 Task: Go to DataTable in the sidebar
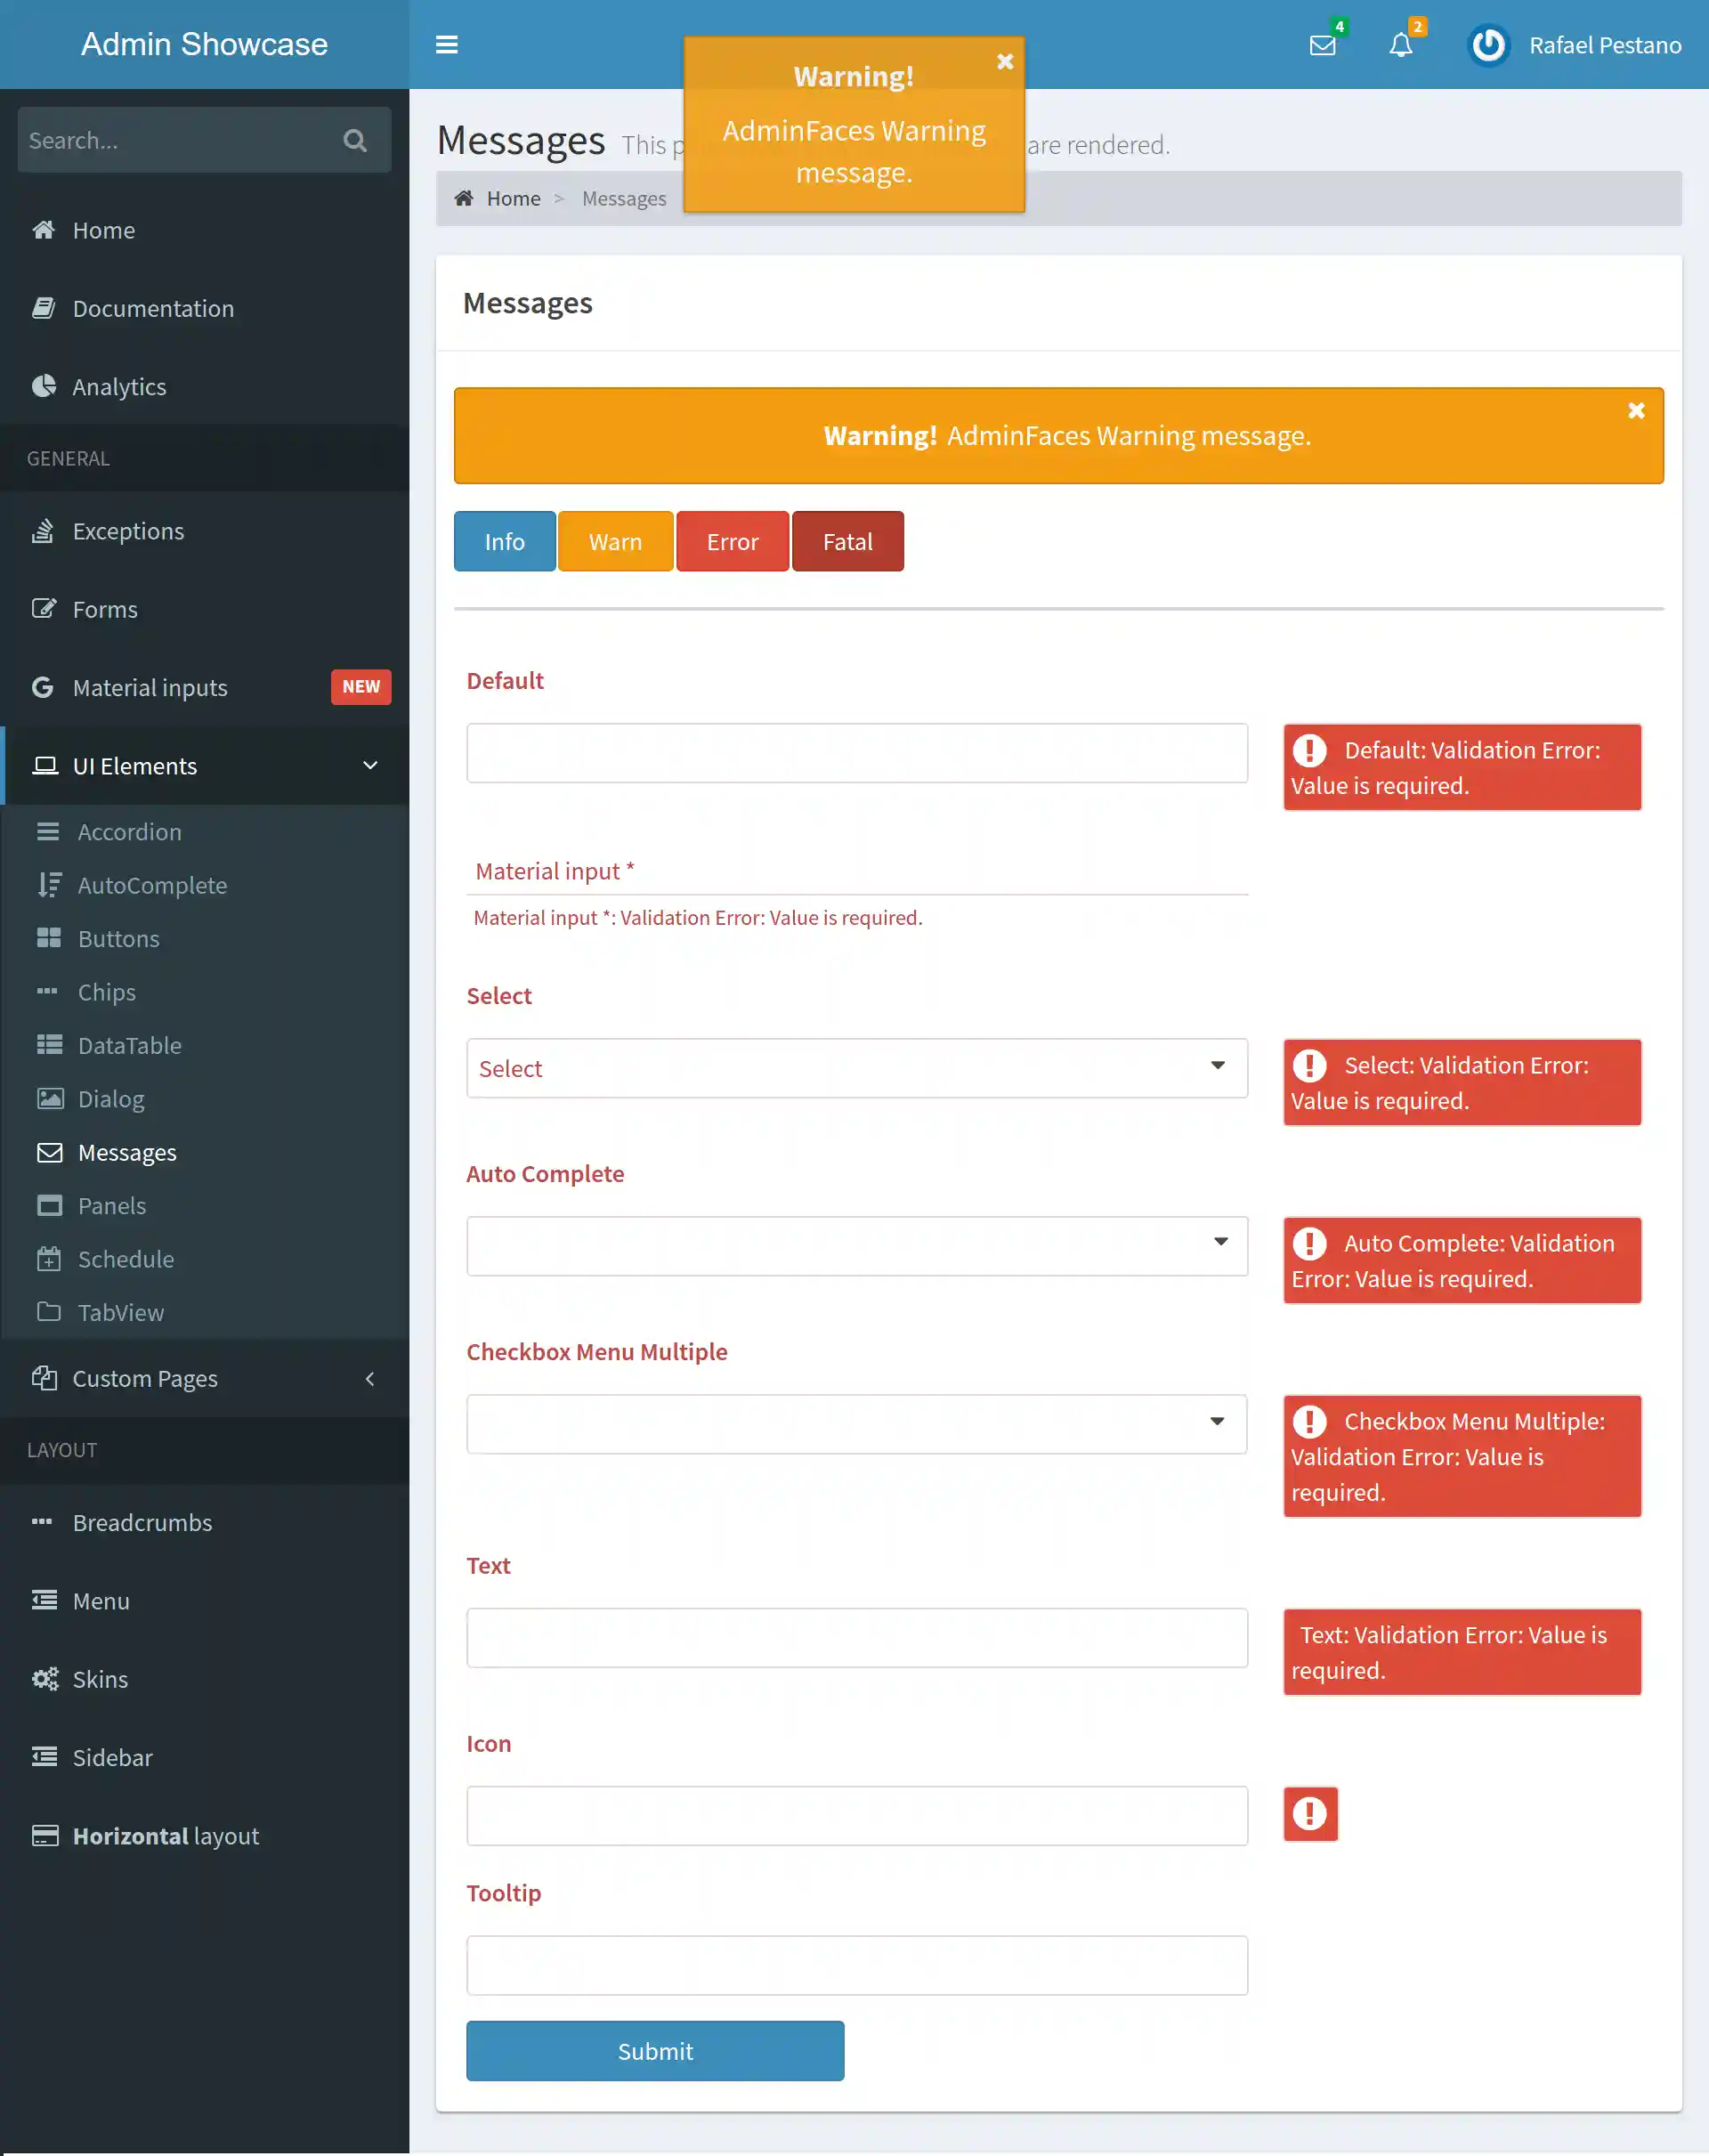point(129,1046)
